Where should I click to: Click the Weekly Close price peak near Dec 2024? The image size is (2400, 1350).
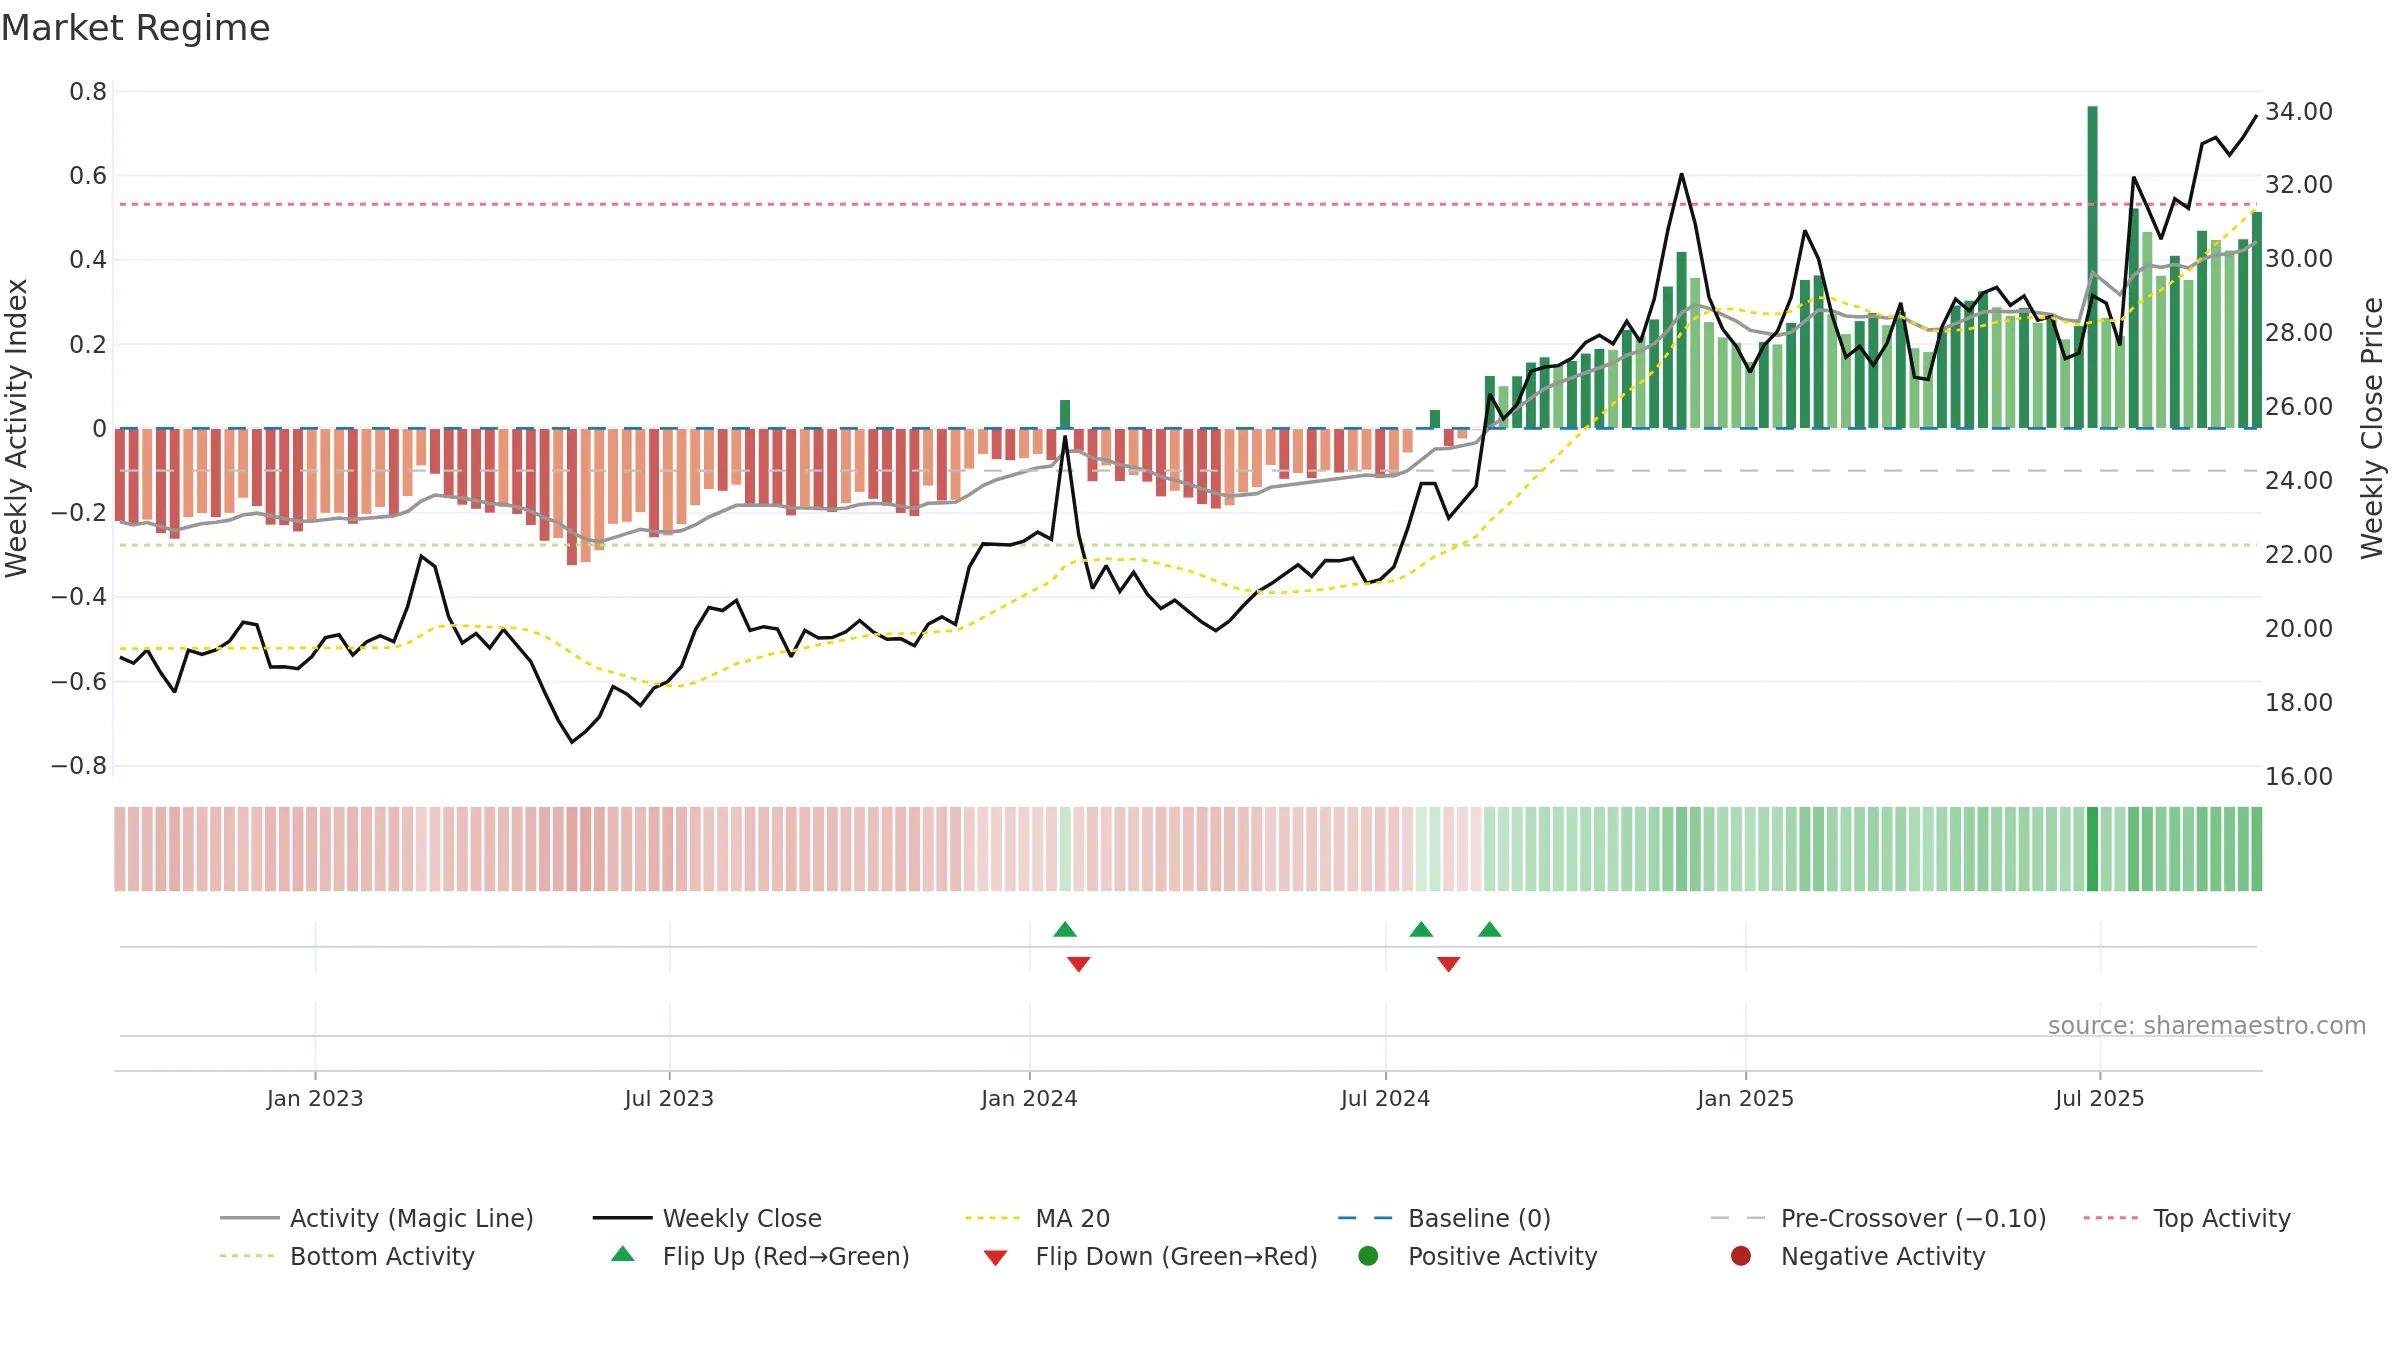tap(1681, 175)
